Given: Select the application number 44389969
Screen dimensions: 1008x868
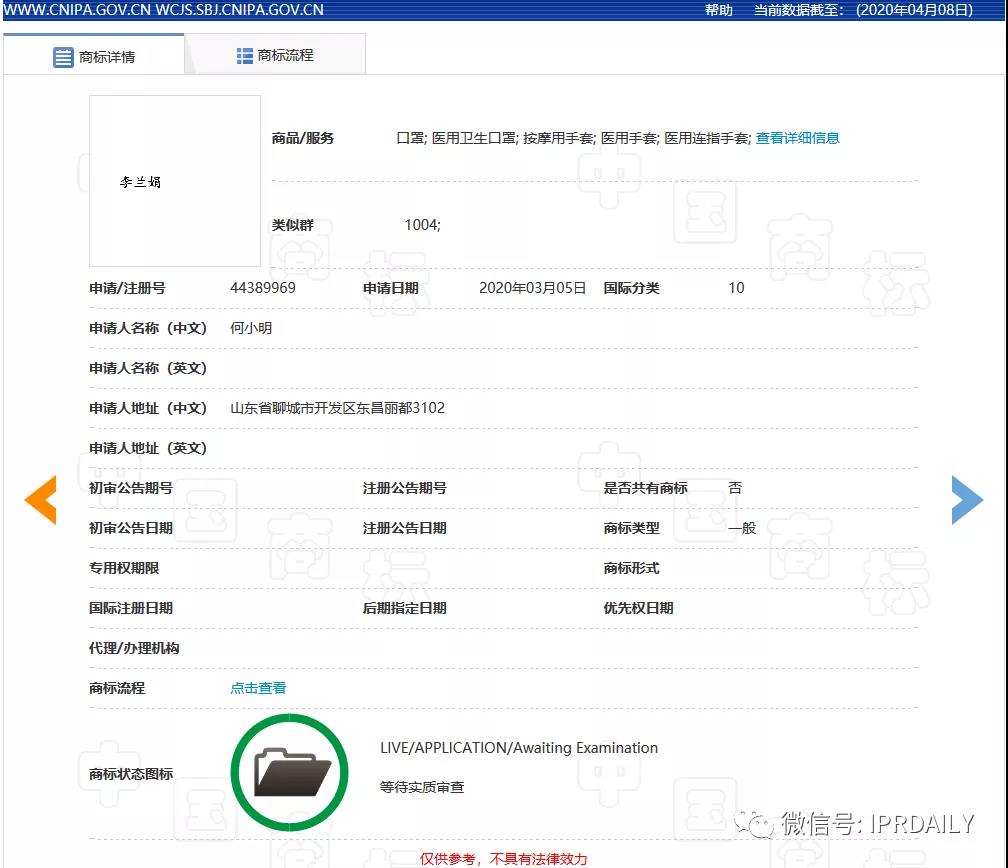Looking at the screenshot, I should coord(263,288).
